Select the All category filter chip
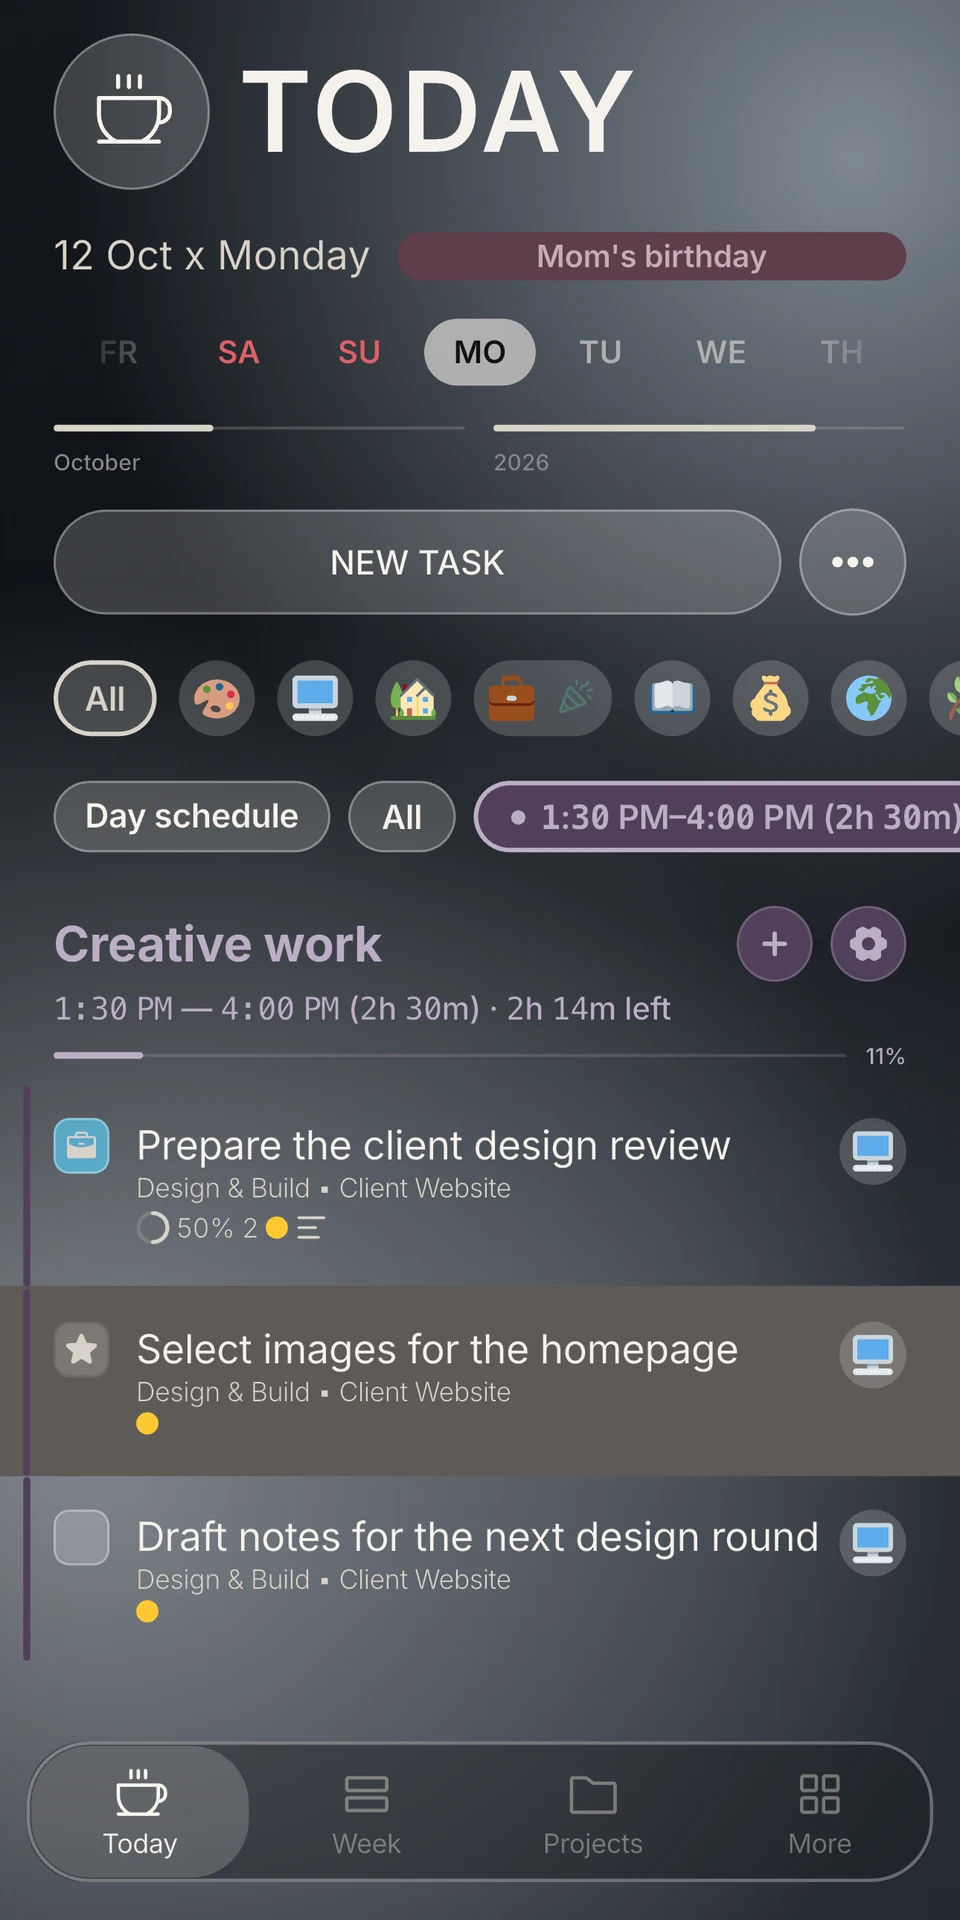The image size is (960, 1920). [105, 698]
